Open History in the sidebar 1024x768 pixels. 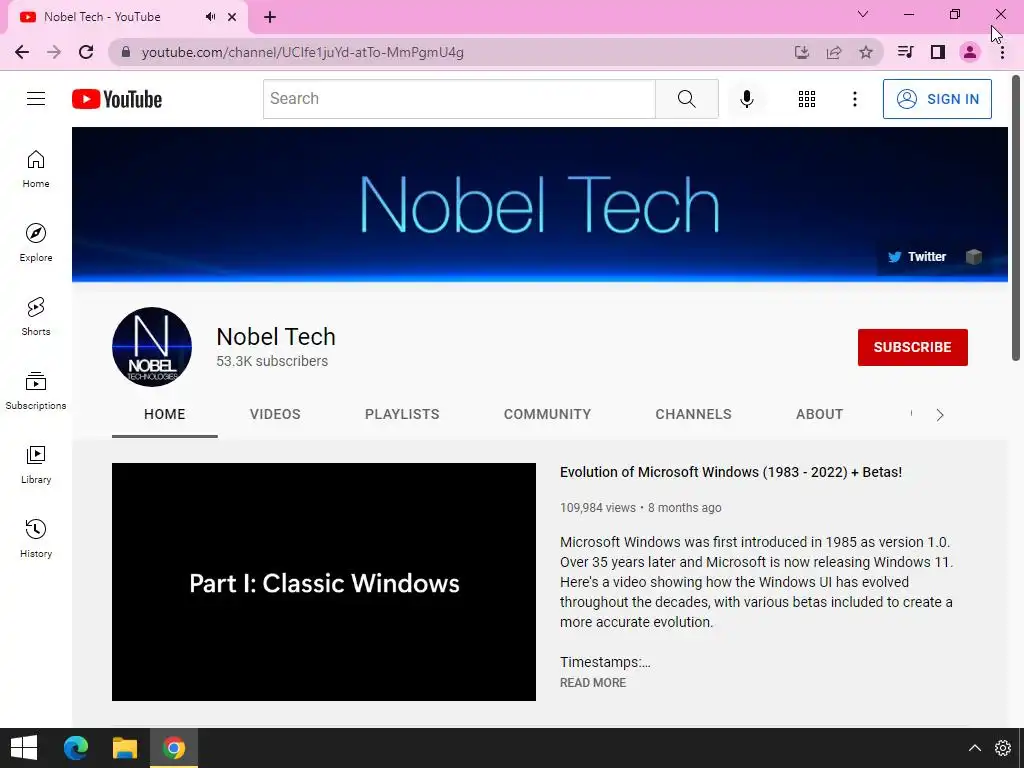pyautogui.click(x=36, y=539)
